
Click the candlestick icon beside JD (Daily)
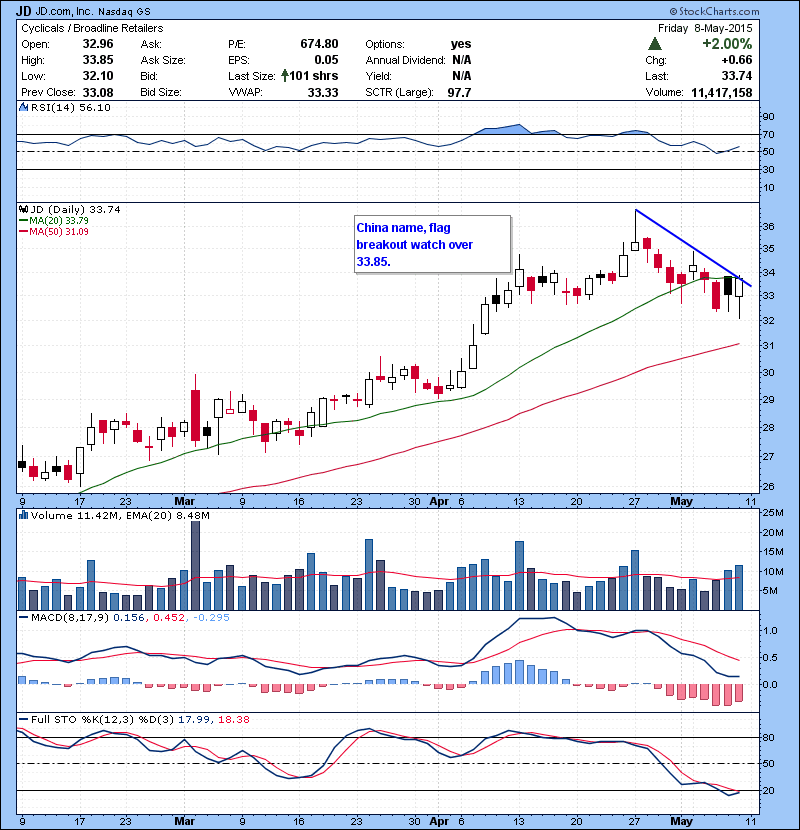23,210
